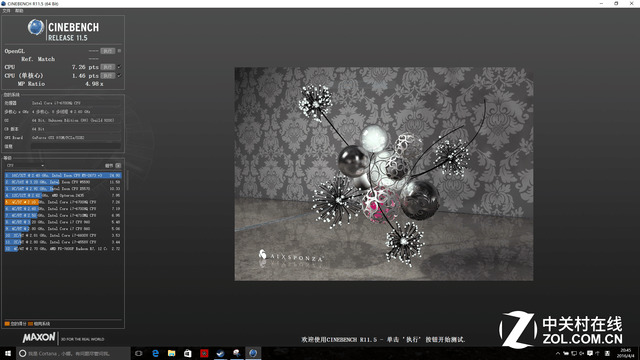Open File Explorer from taskbar
Screen dimensions: 640x360
(171, 353)
